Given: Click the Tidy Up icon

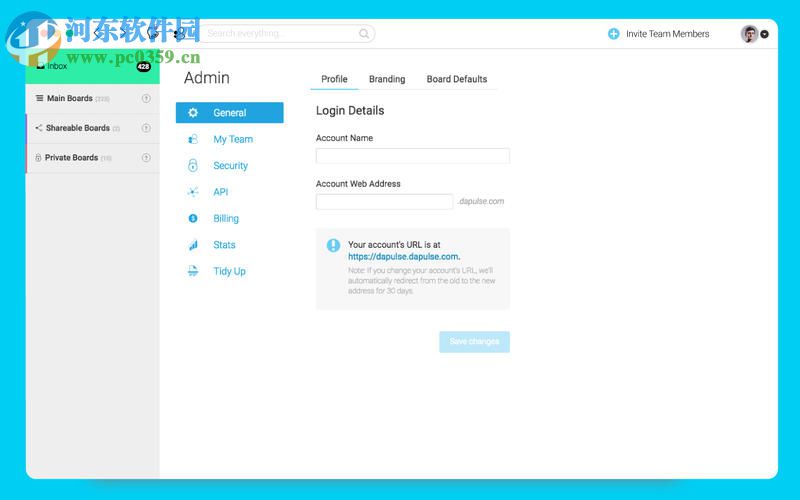Looking at the screenshot, I should click(x=193, y=271).
